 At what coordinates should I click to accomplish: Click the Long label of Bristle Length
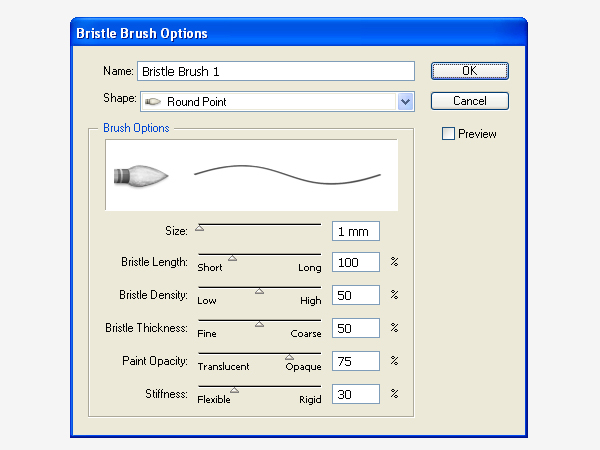(x=310, y=267)
